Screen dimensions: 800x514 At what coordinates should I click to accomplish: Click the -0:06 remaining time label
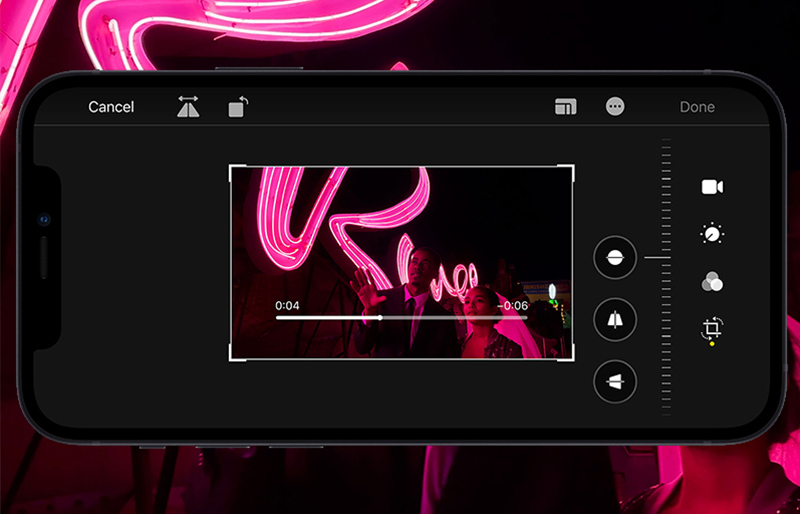pyautogui.click(x=514, y=305)
